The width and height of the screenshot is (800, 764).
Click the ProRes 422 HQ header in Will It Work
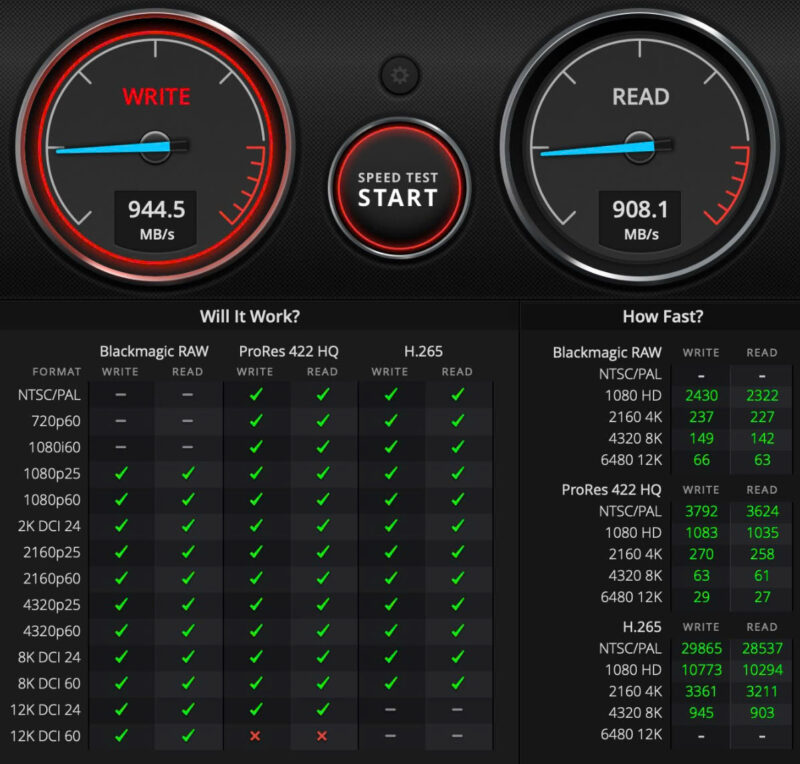tap(289, 351)
